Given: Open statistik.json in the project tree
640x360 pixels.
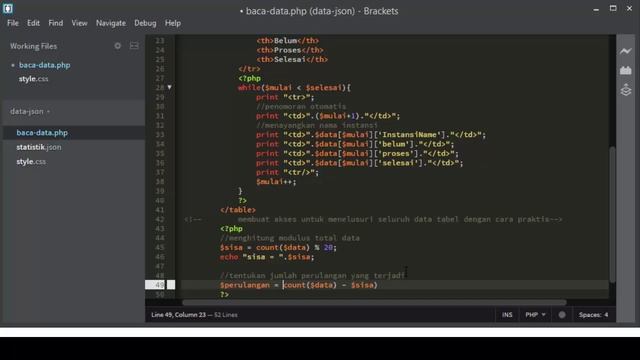Looking at the screenshot, I should [39, 147].
